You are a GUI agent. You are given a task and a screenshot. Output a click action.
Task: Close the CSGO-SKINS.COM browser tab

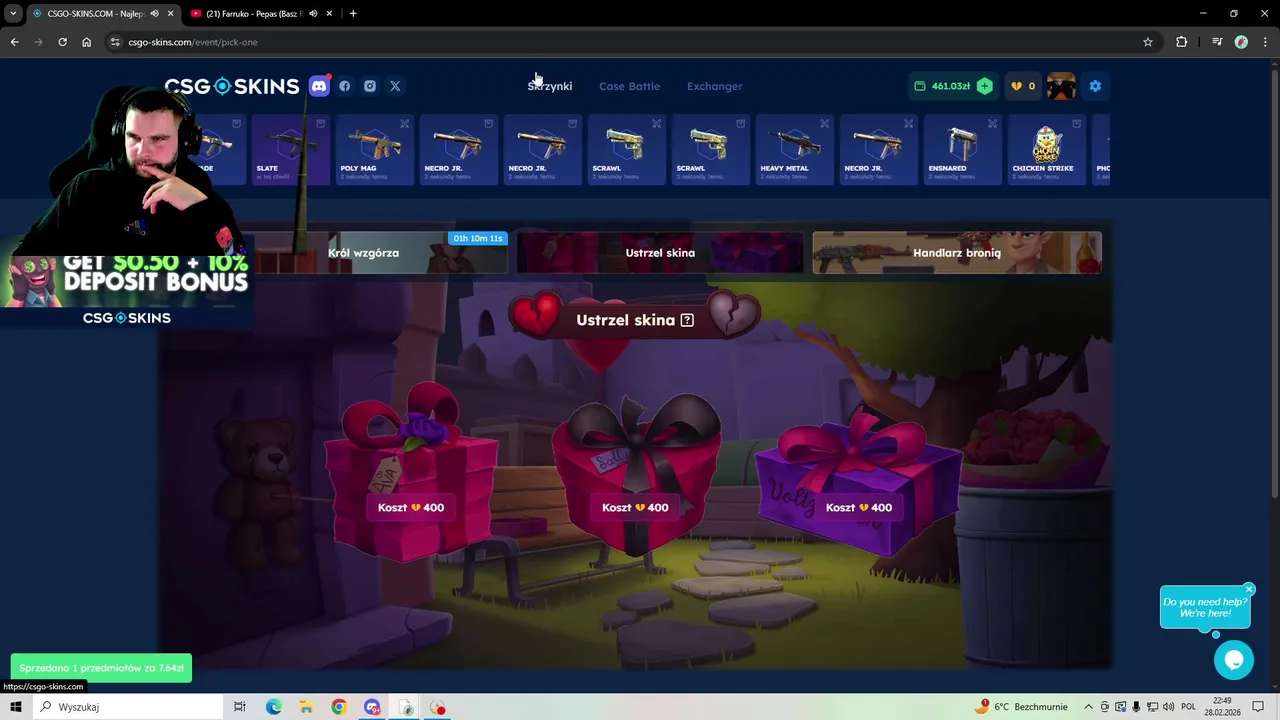[x=171, y=14]
